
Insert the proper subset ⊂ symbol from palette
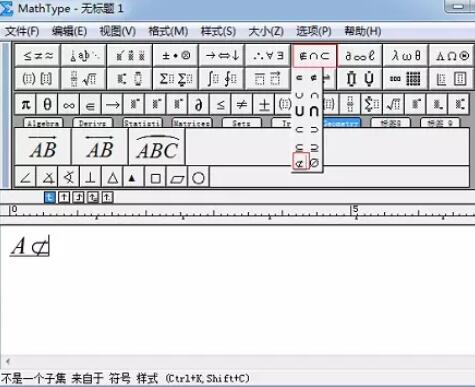pyautogui.click(x=300, y=130)
